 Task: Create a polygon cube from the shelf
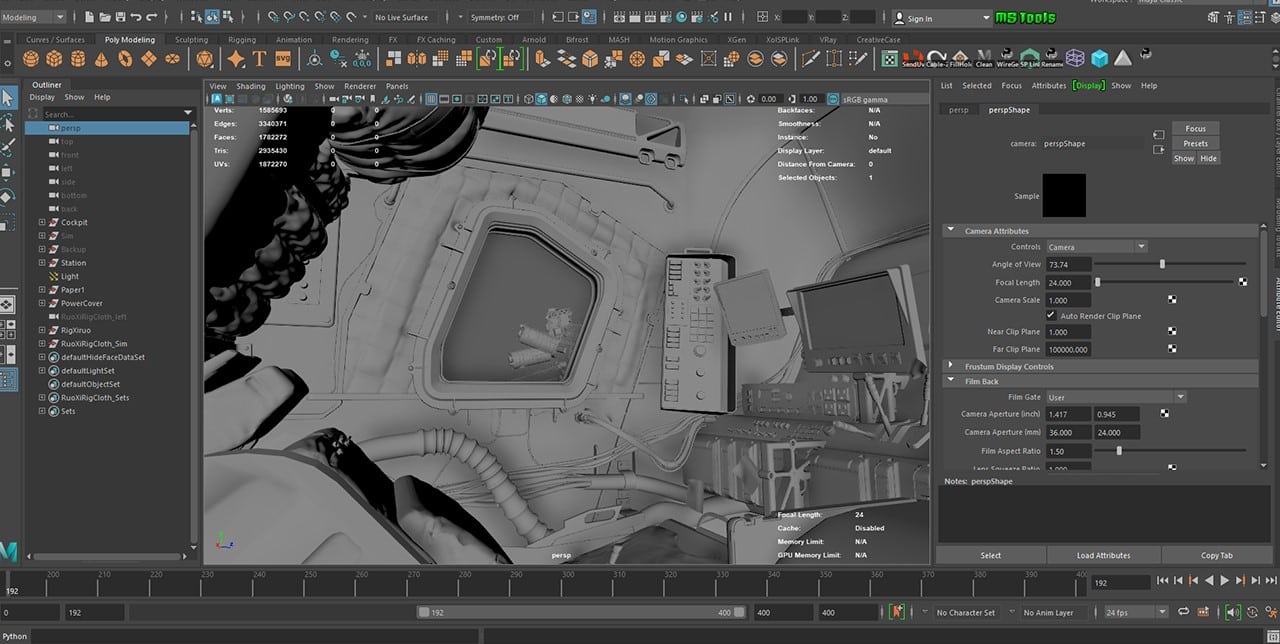point(55,59)
